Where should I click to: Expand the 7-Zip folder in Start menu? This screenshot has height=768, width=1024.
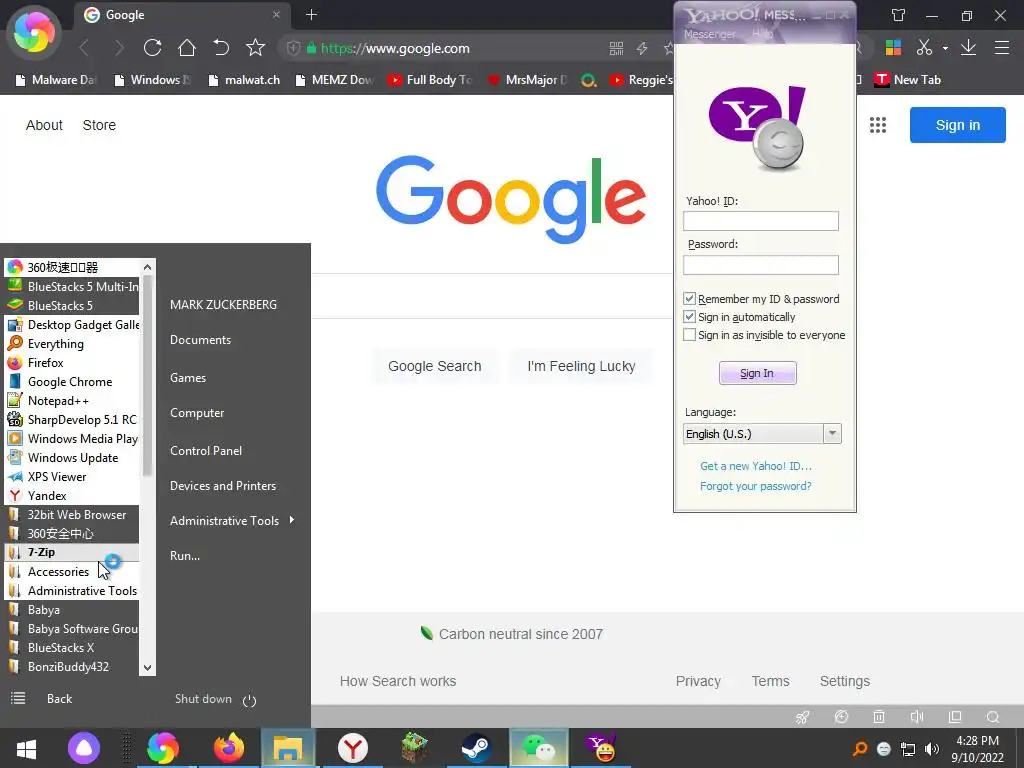tap(72, 552)
